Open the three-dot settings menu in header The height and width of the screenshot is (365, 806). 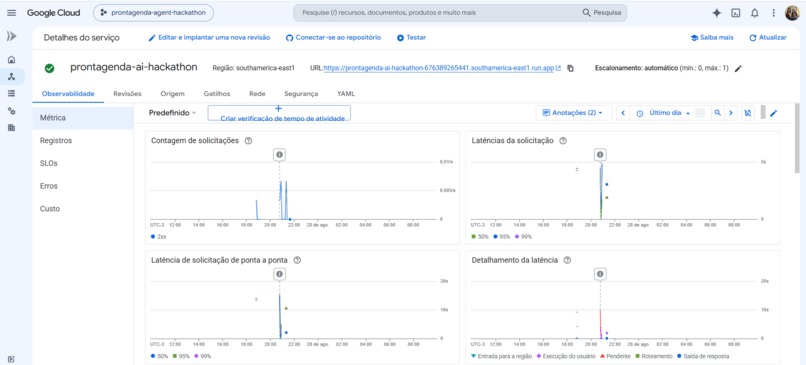pos(773,13)
